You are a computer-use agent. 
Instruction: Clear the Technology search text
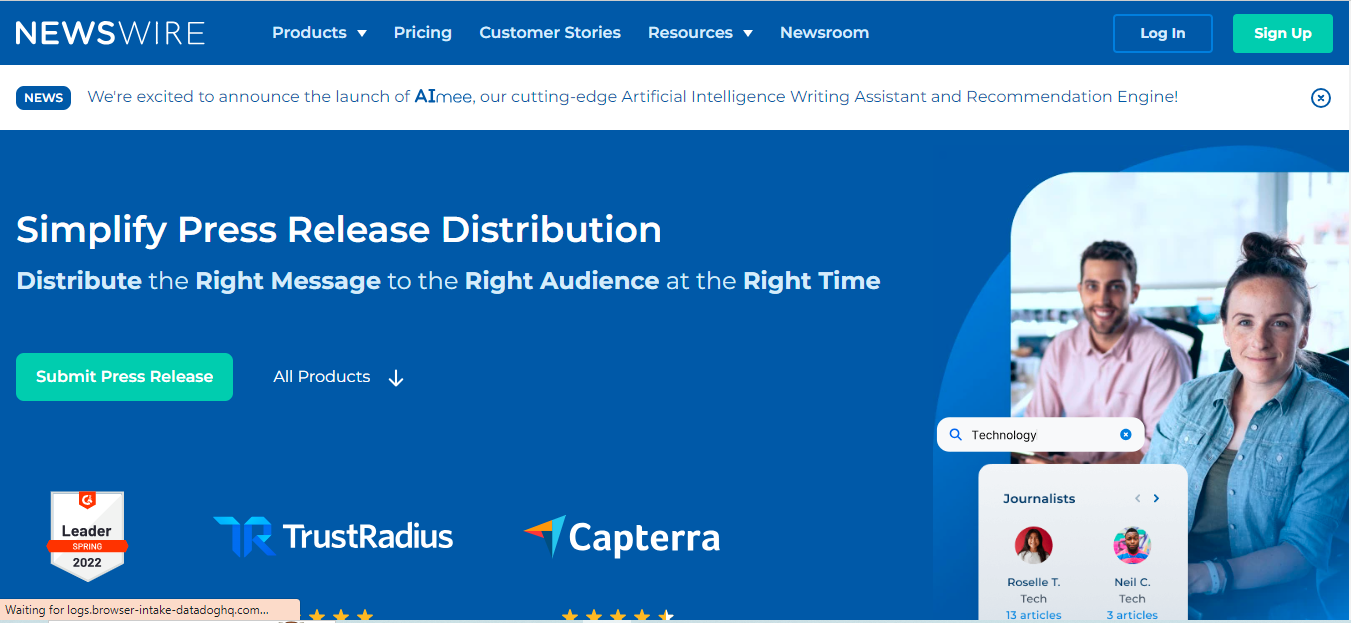[1125, 435]
